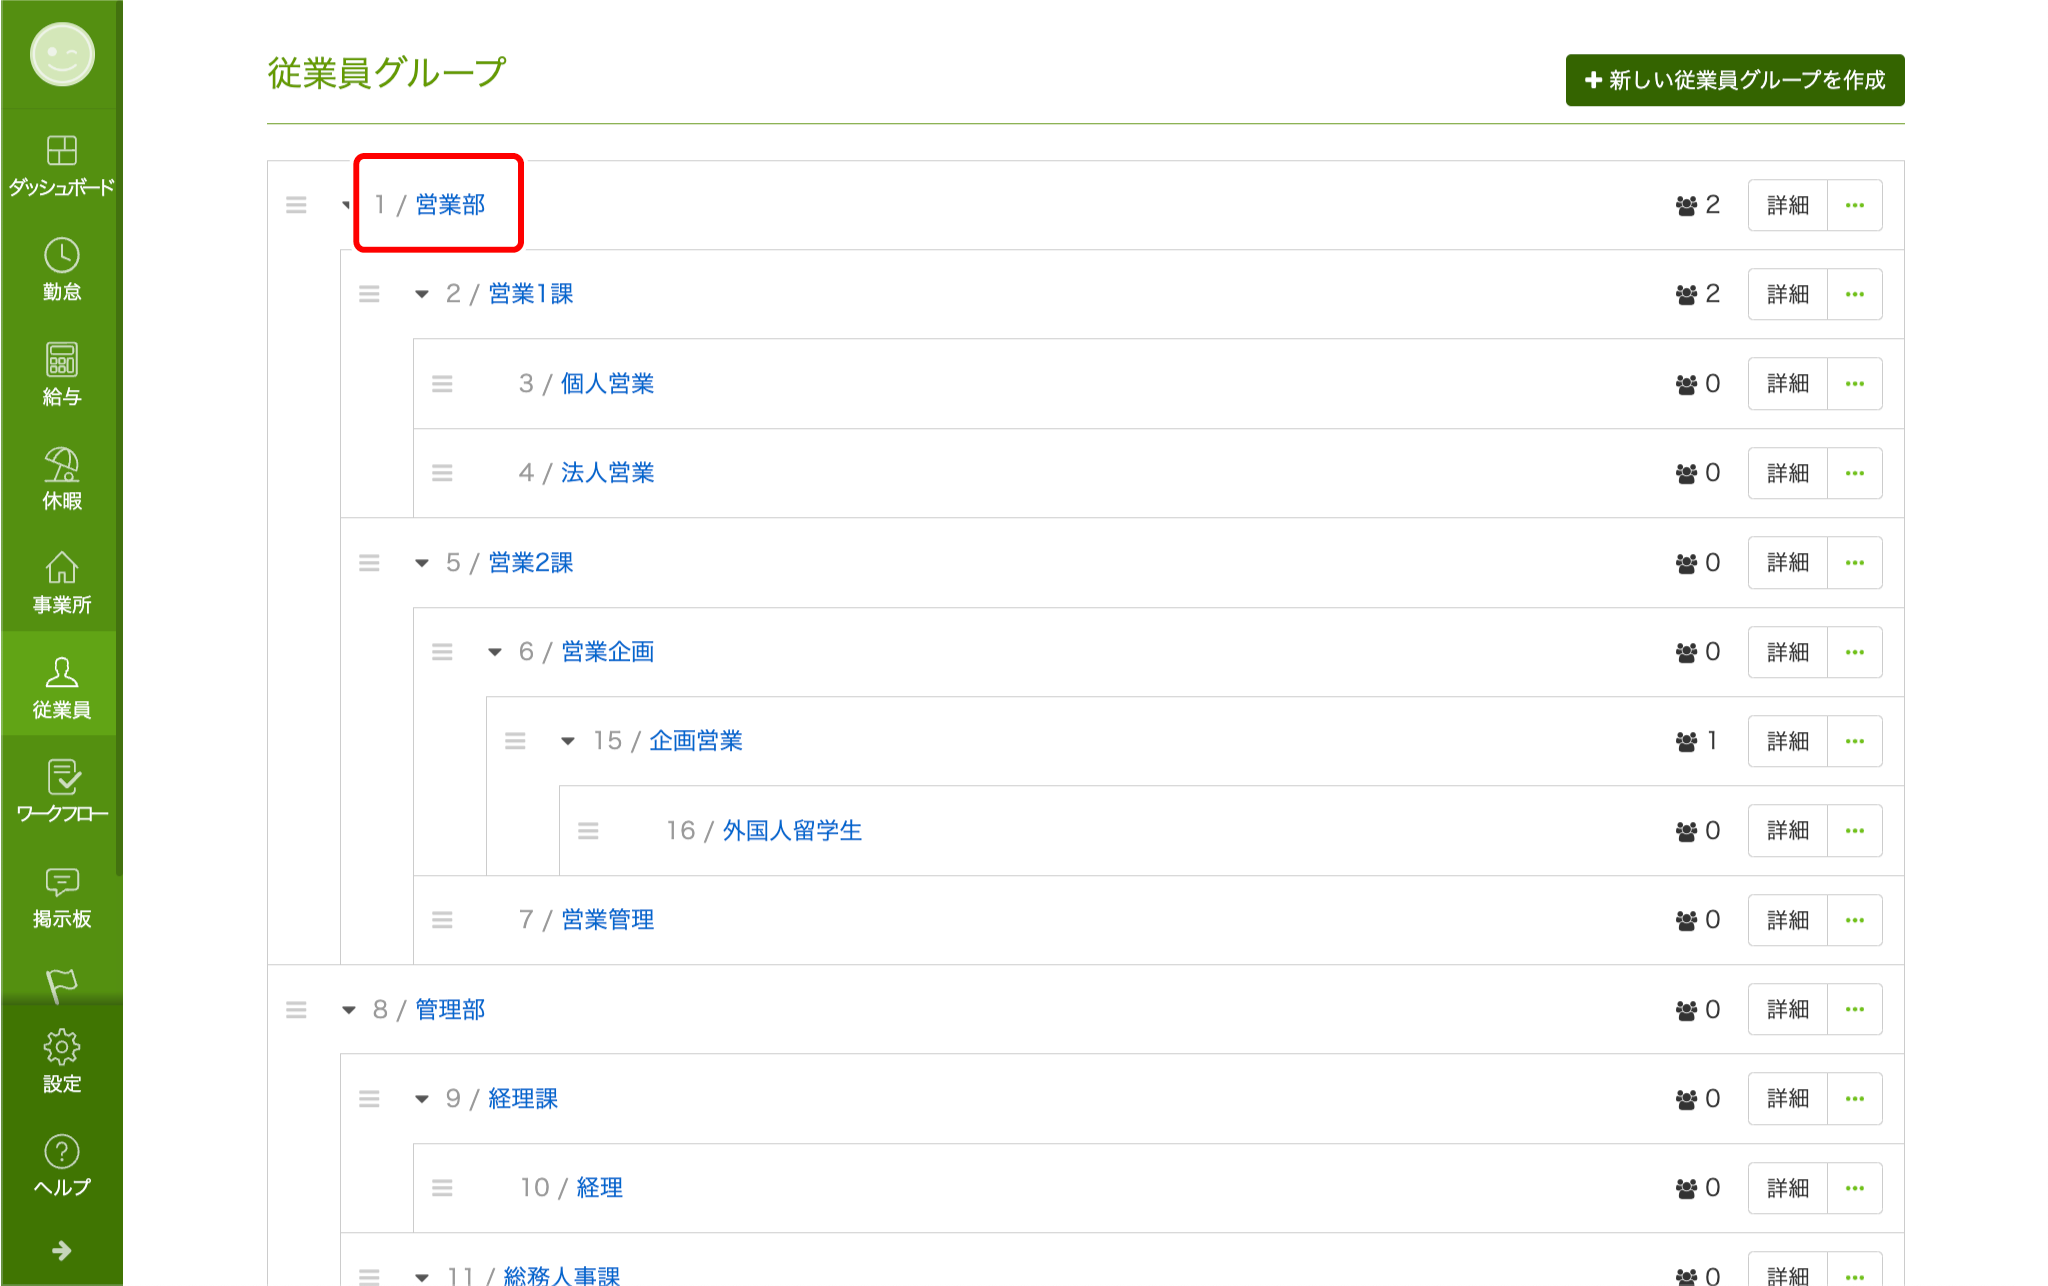This screenshot has width=2048, height=1286.
Task: Collapse the 管理部 group
Action: coord(349,1010)
